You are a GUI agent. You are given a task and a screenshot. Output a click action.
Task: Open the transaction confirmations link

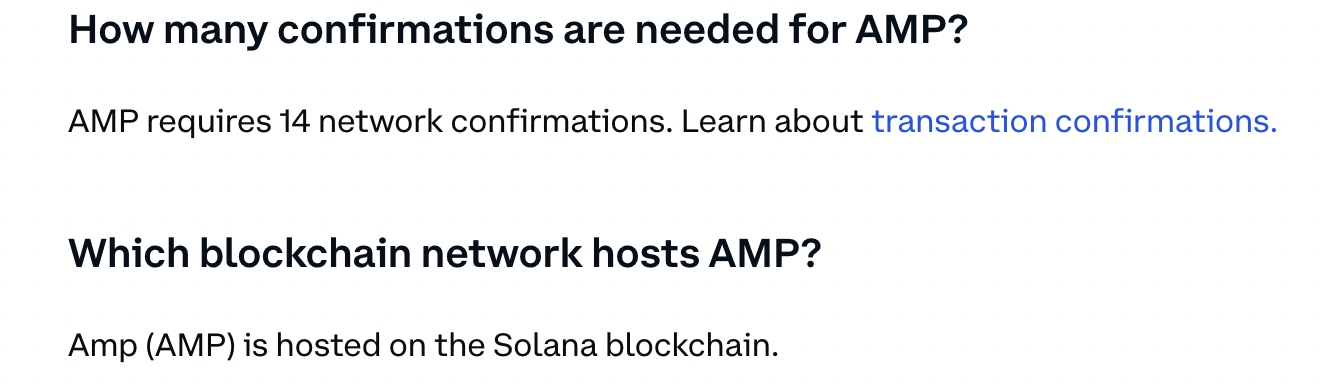click(x=1074, y=122)
